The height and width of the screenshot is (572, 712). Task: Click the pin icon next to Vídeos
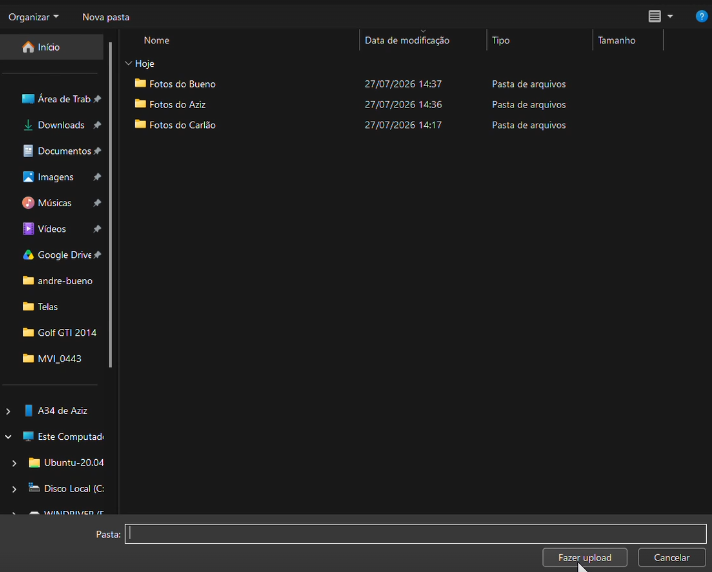tap(97, 229)
